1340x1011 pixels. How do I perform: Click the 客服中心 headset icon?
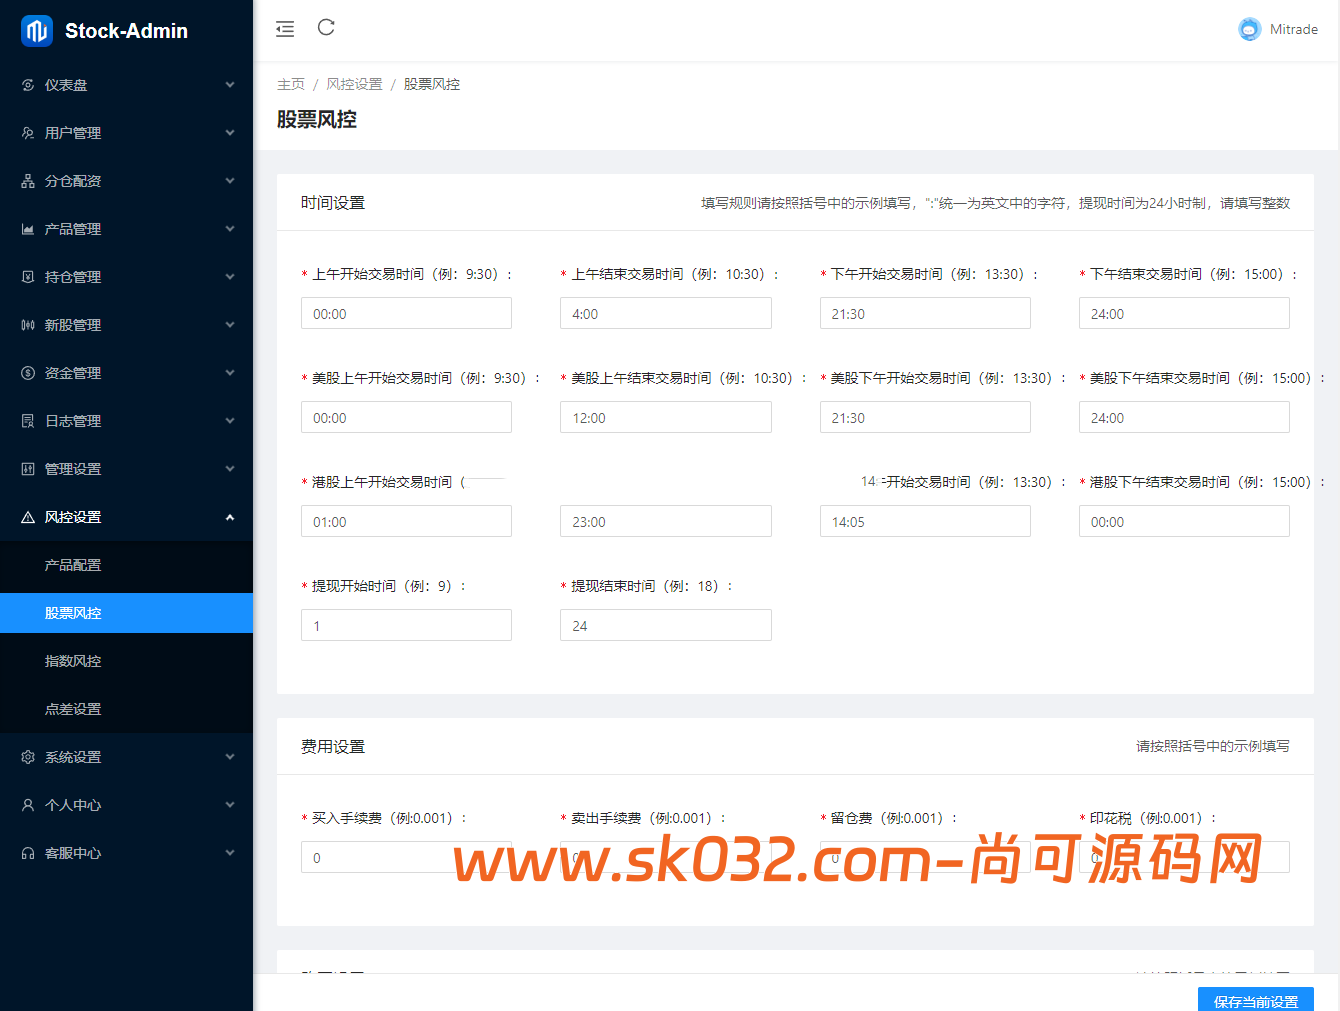click(x=28, y=852)
